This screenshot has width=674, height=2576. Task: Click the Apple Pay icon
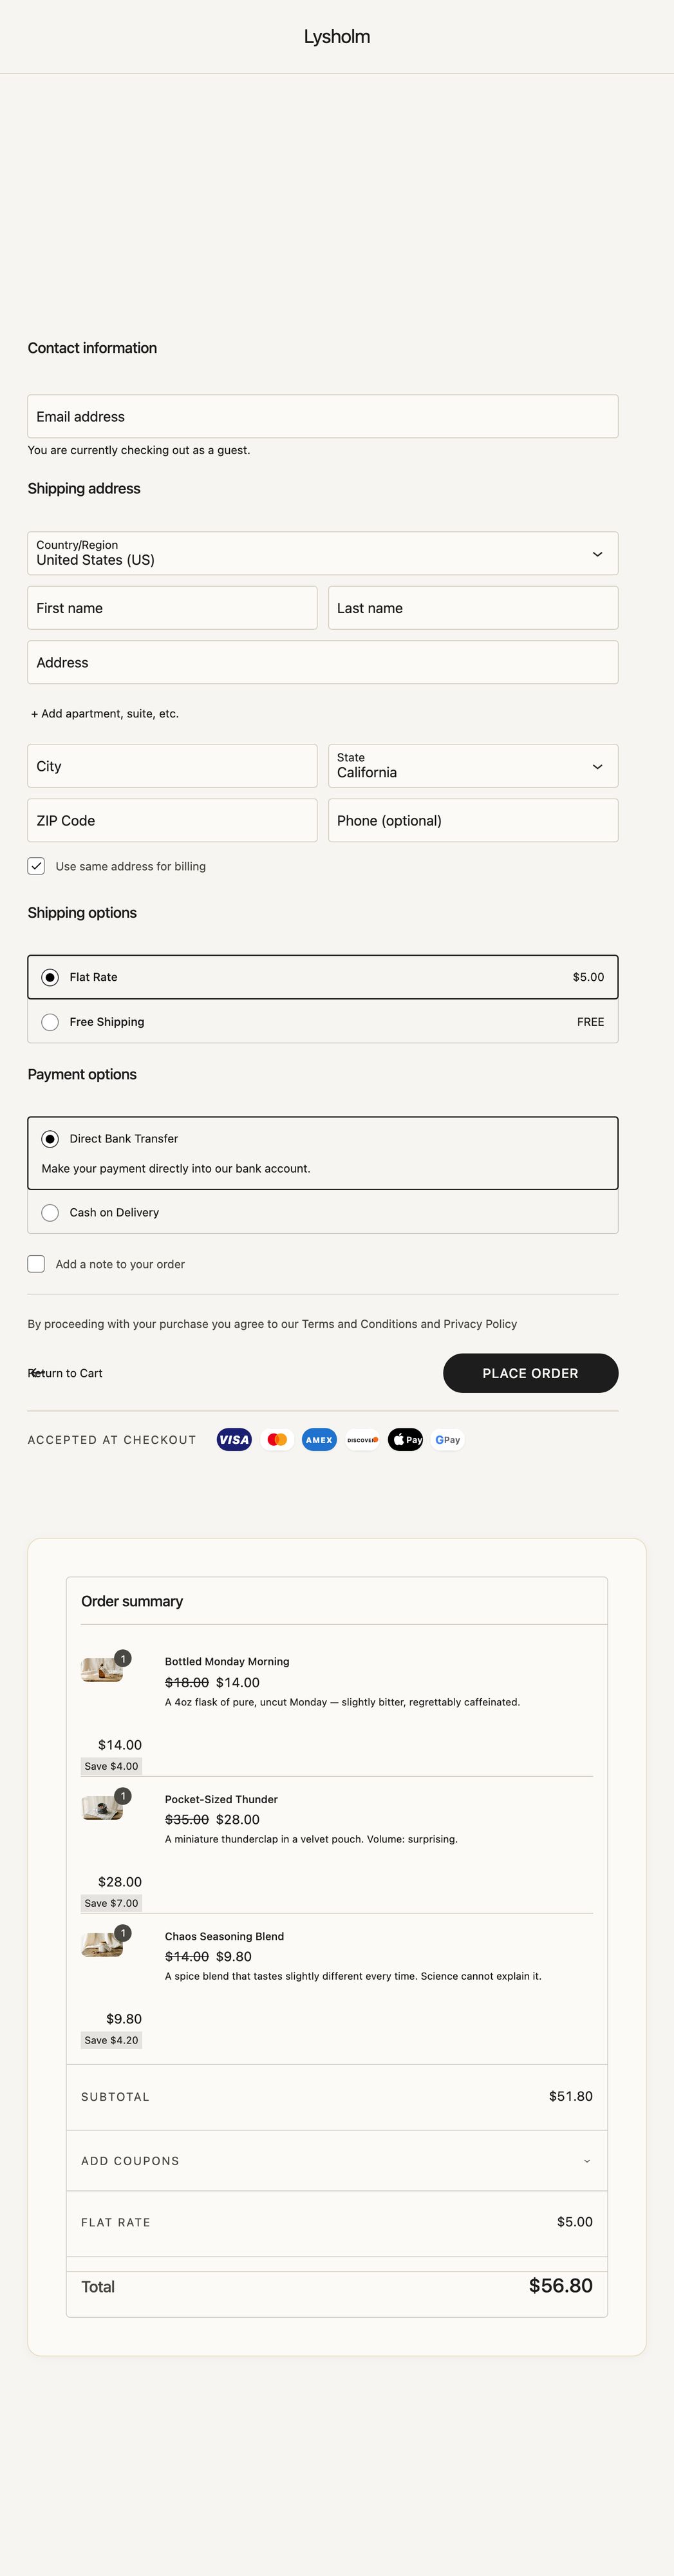coord(405,1439)
